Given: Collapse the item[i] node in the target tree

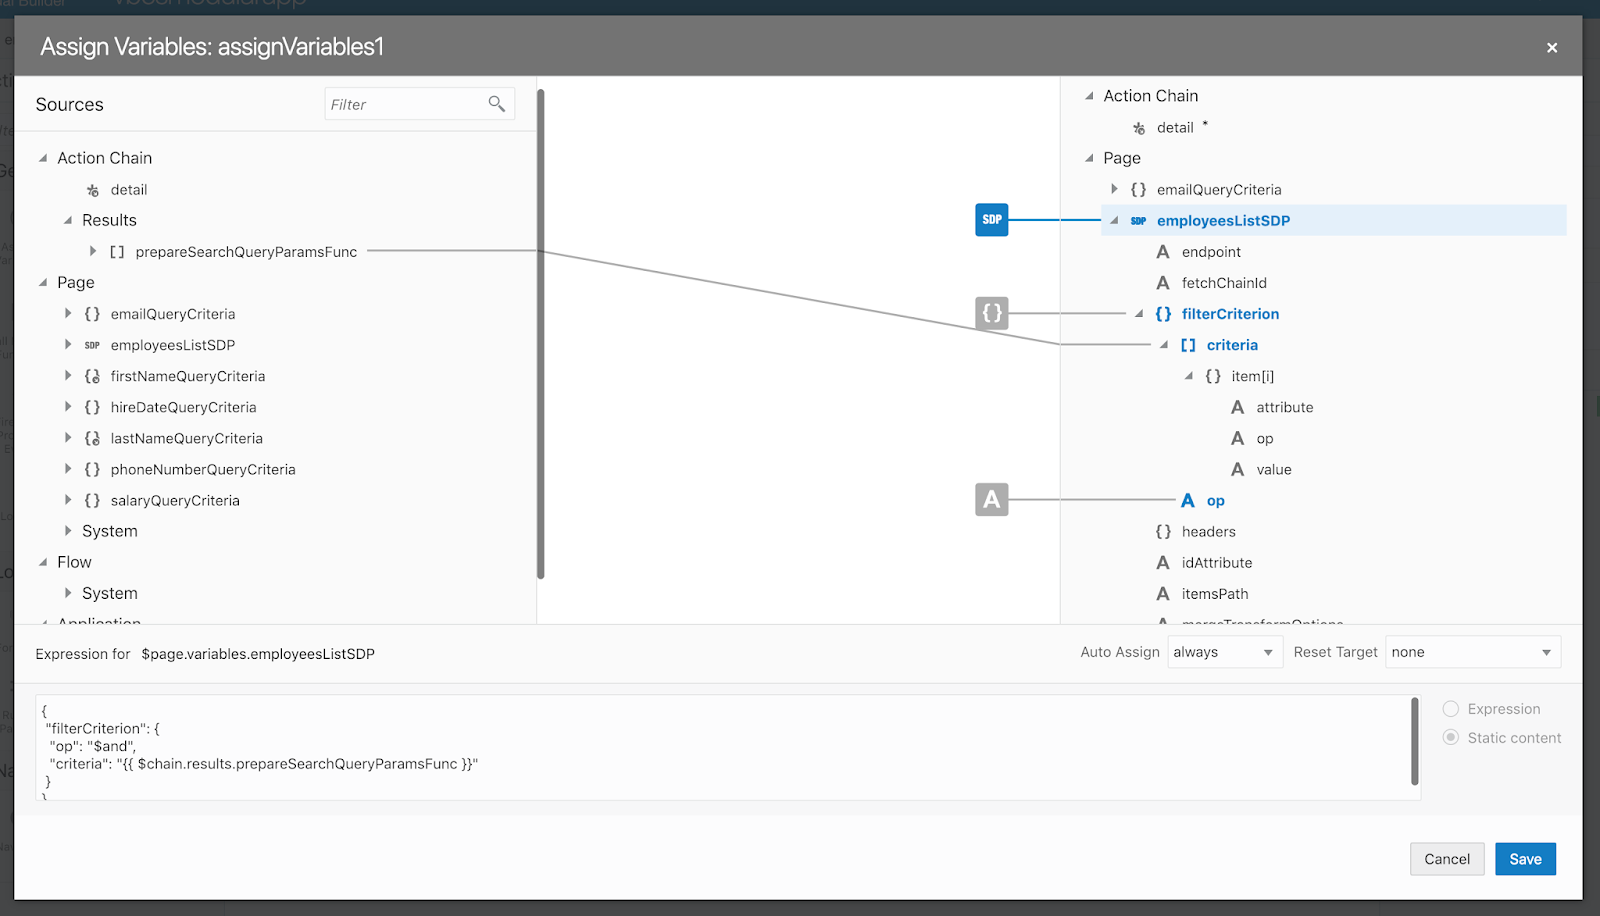Looking at the screenshot, I should point(1189,376).
